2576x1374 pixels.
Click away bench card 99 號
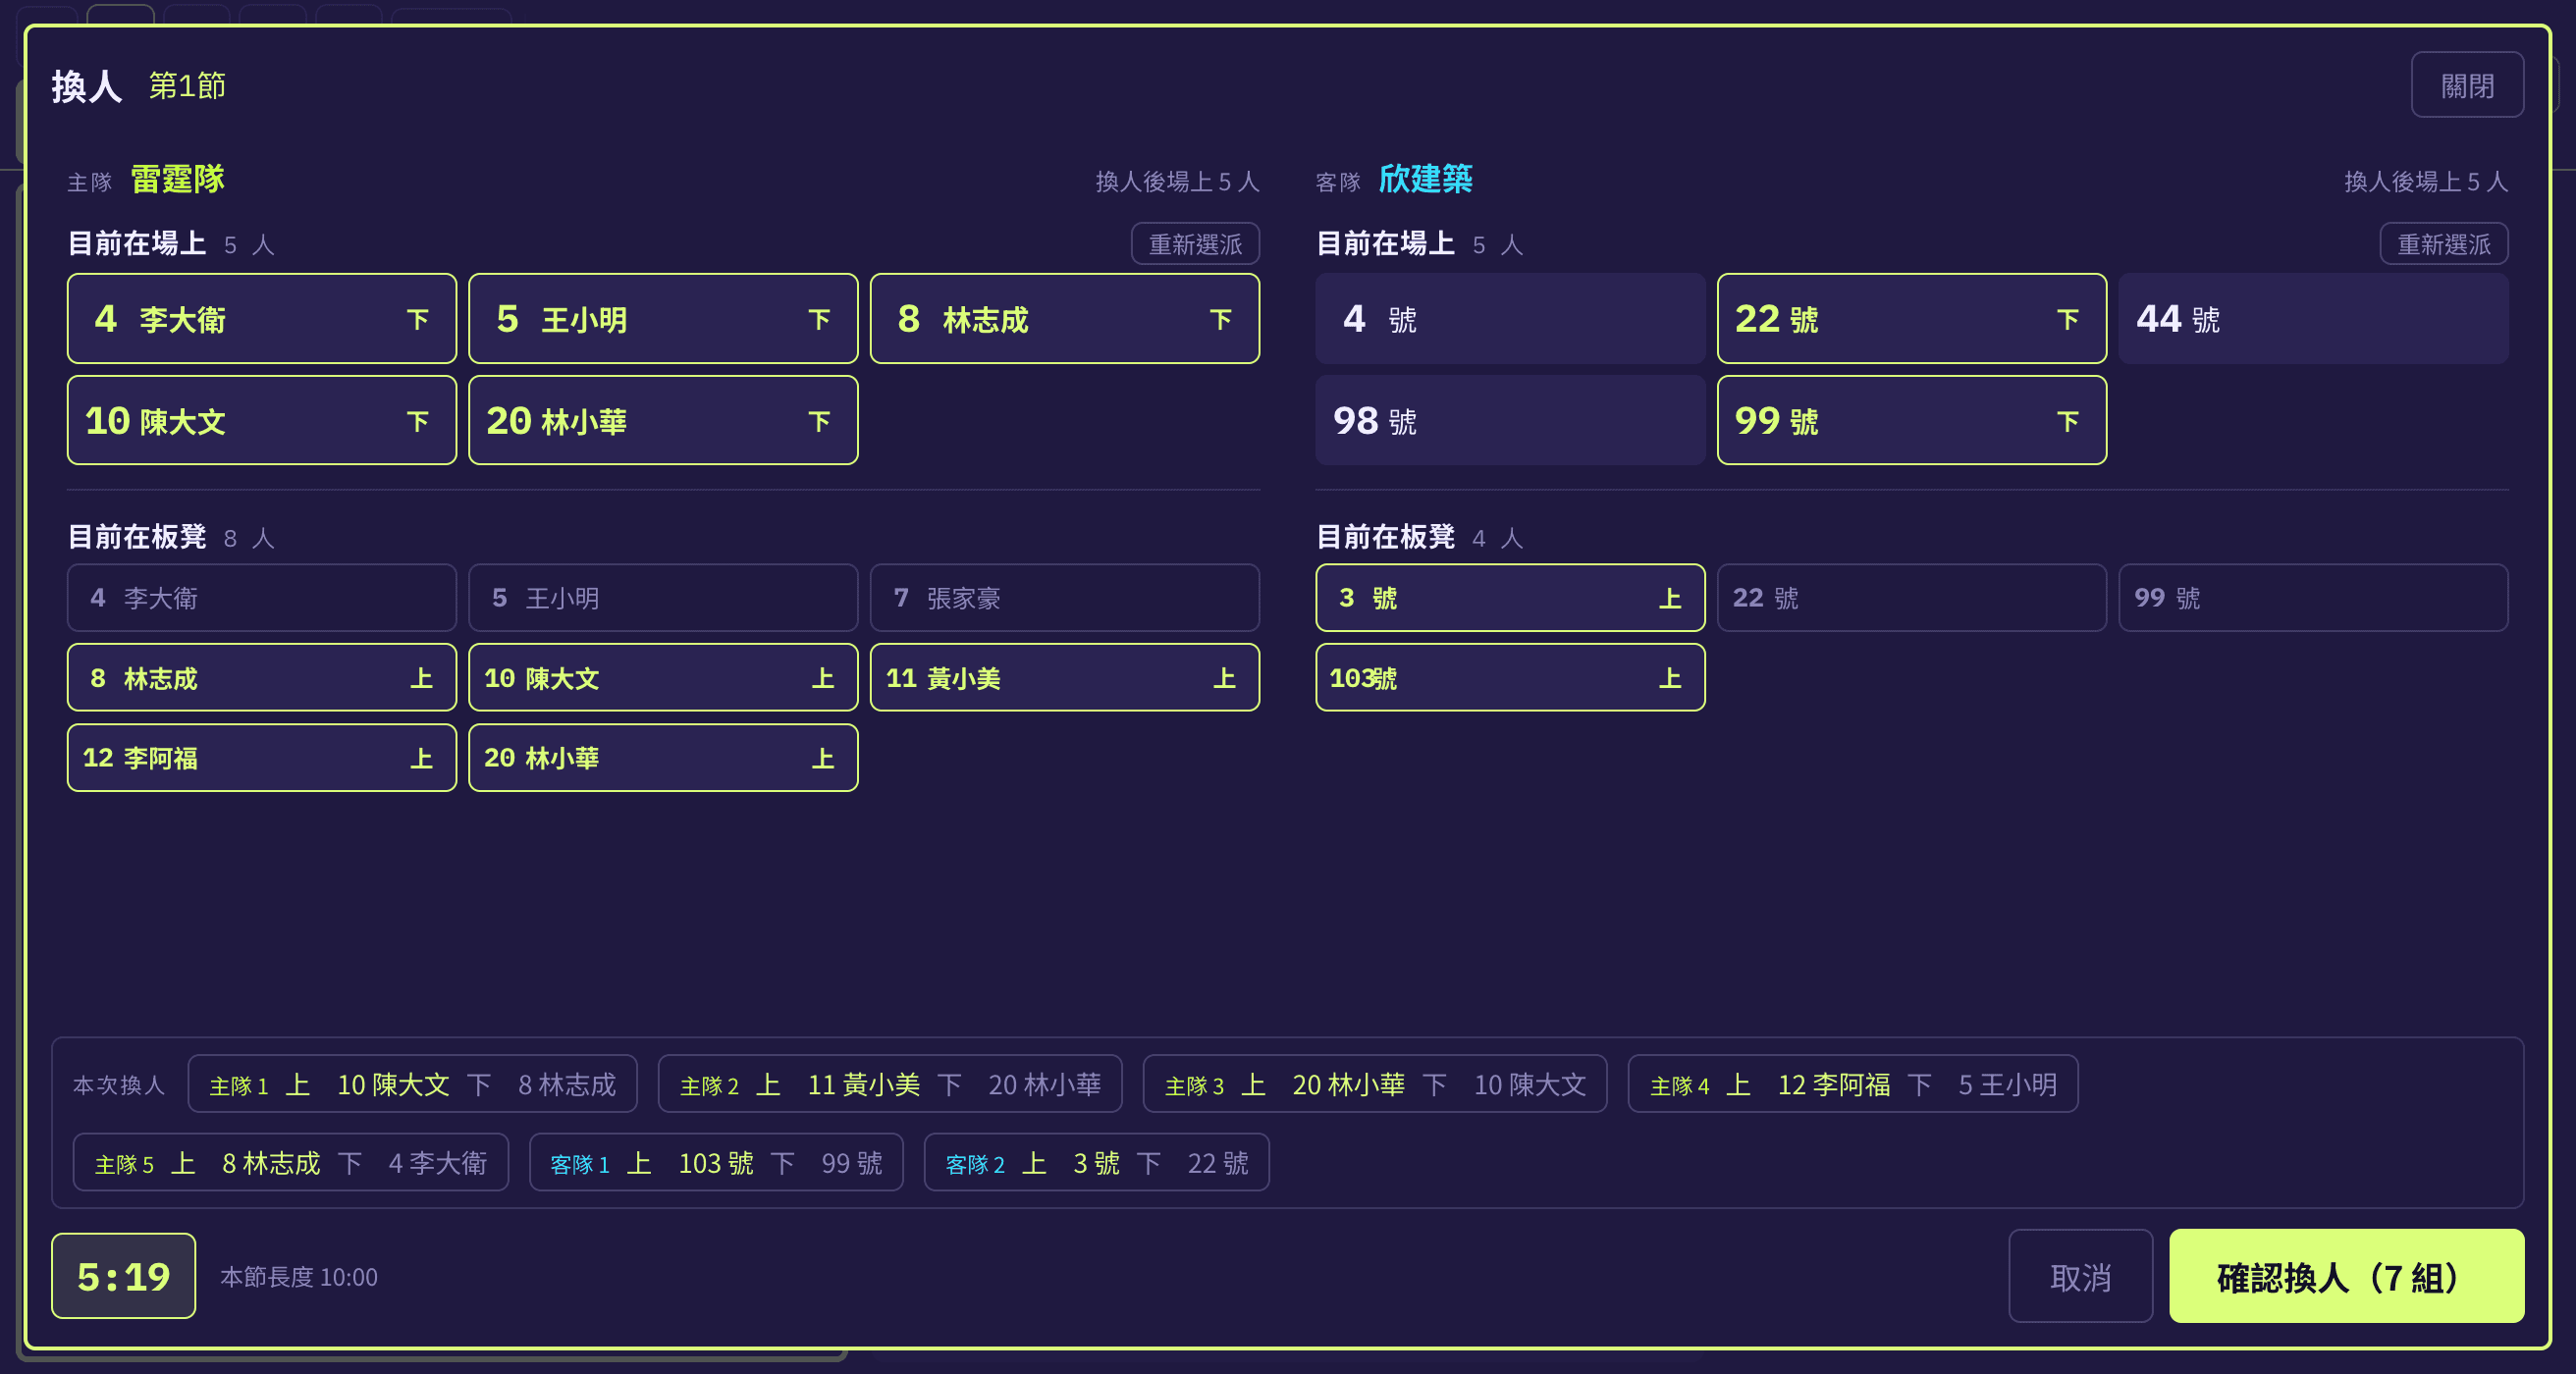2313,598
